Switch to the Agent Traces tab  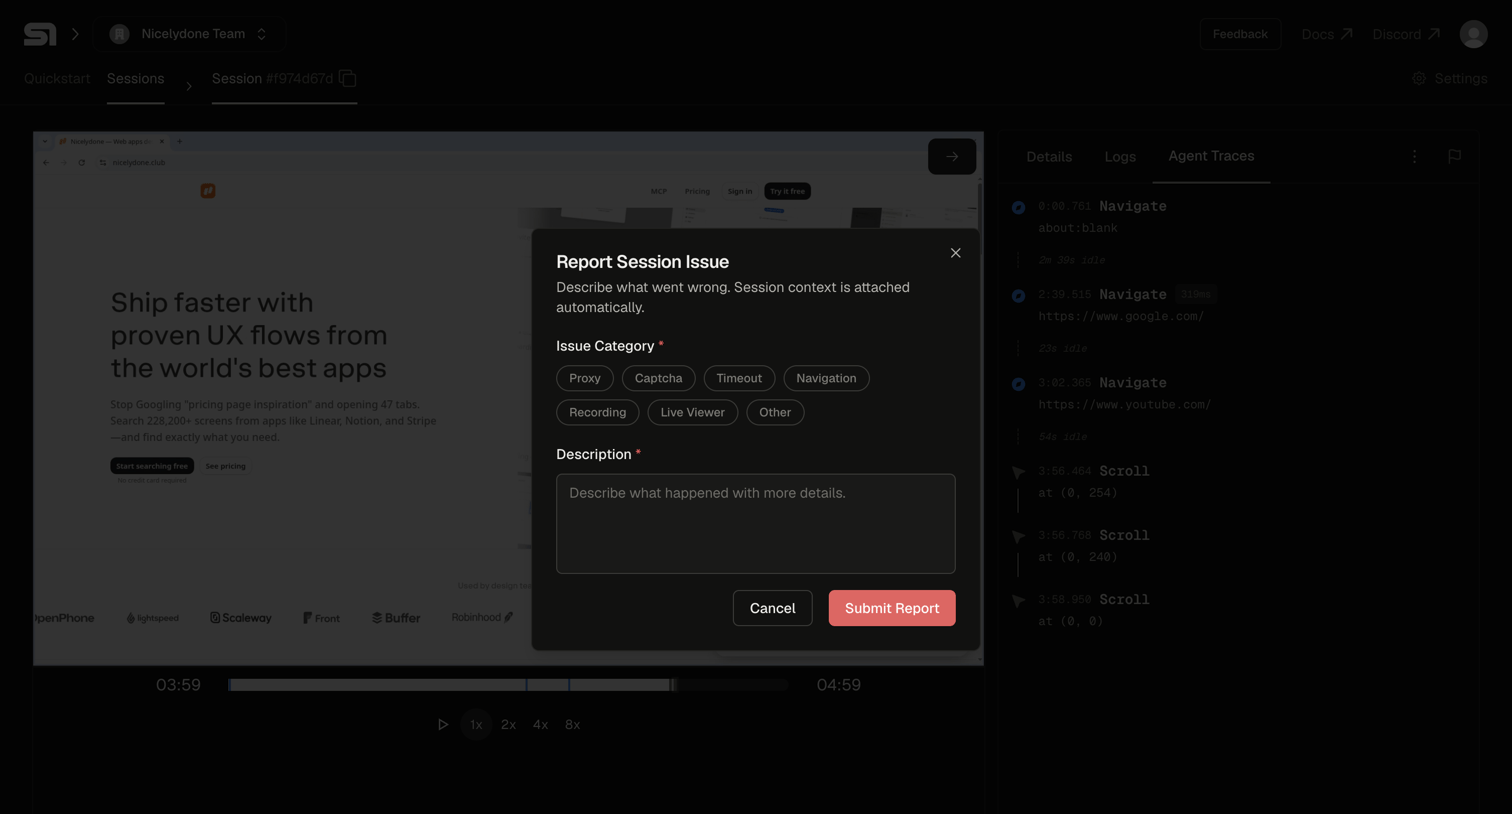coord(1211,156)
